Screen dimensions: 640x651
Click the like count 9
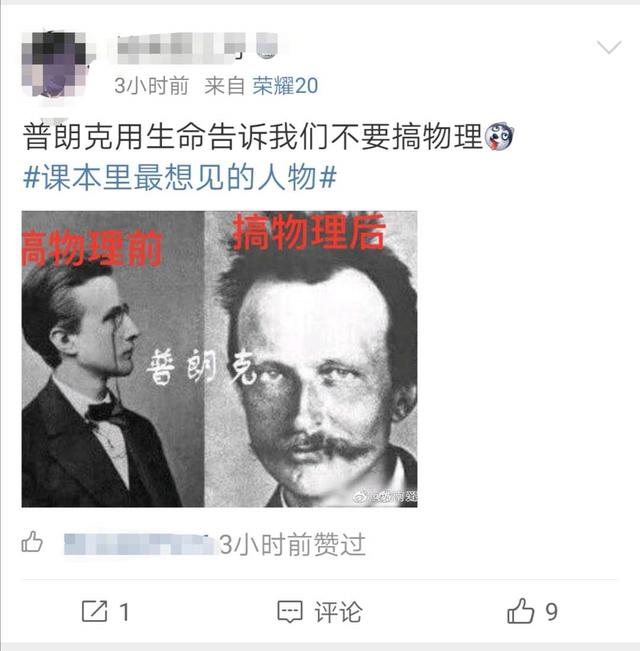tap(551, 612)
